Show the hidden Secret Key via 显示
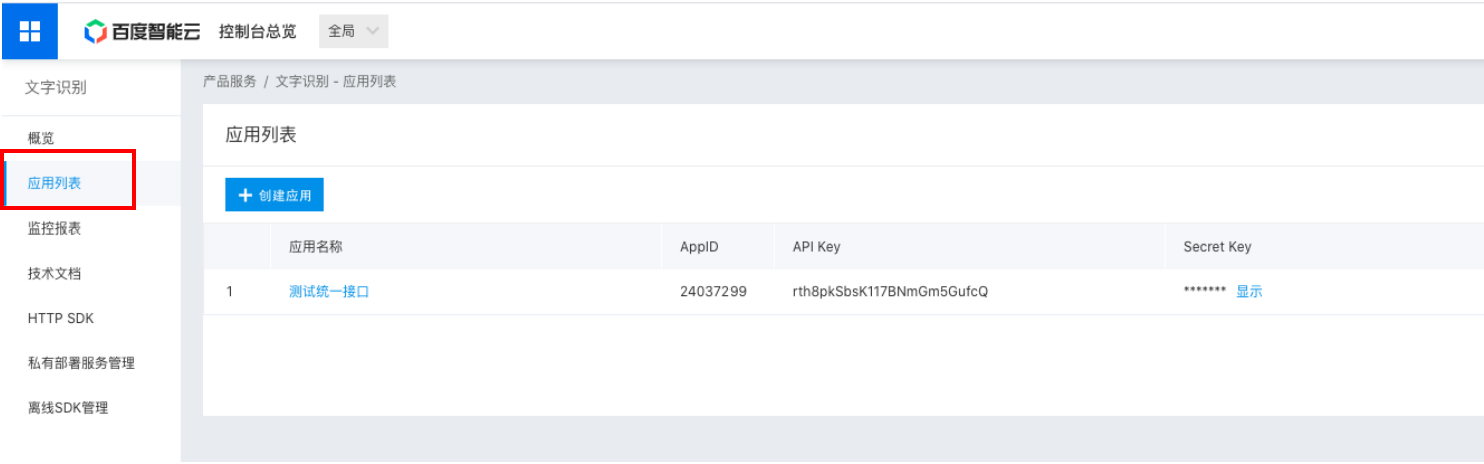 point(1249,292)
